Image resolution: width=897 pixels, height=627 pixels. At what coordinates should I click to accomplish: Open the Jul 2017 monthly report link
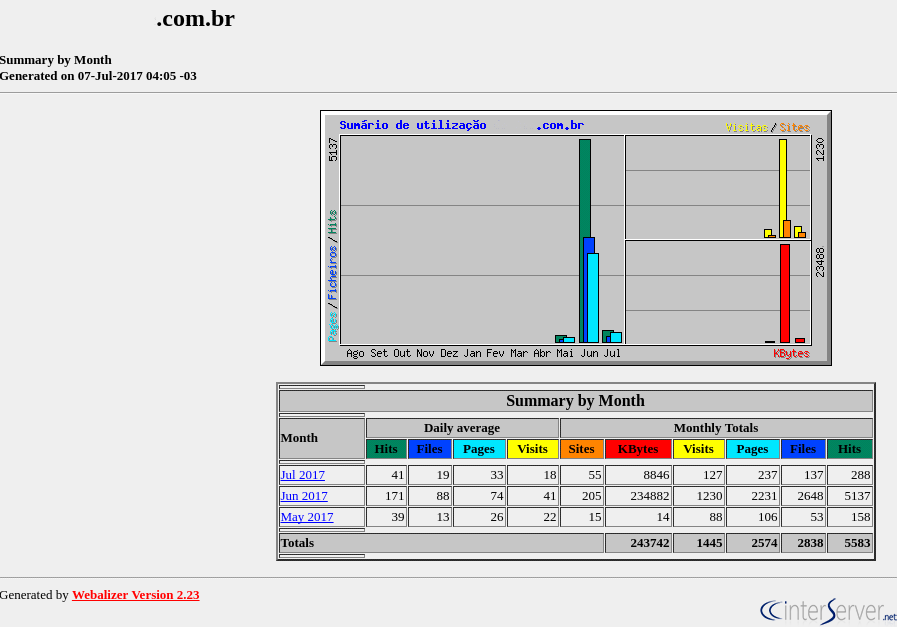pyautogui.click(x=303, y=475)
